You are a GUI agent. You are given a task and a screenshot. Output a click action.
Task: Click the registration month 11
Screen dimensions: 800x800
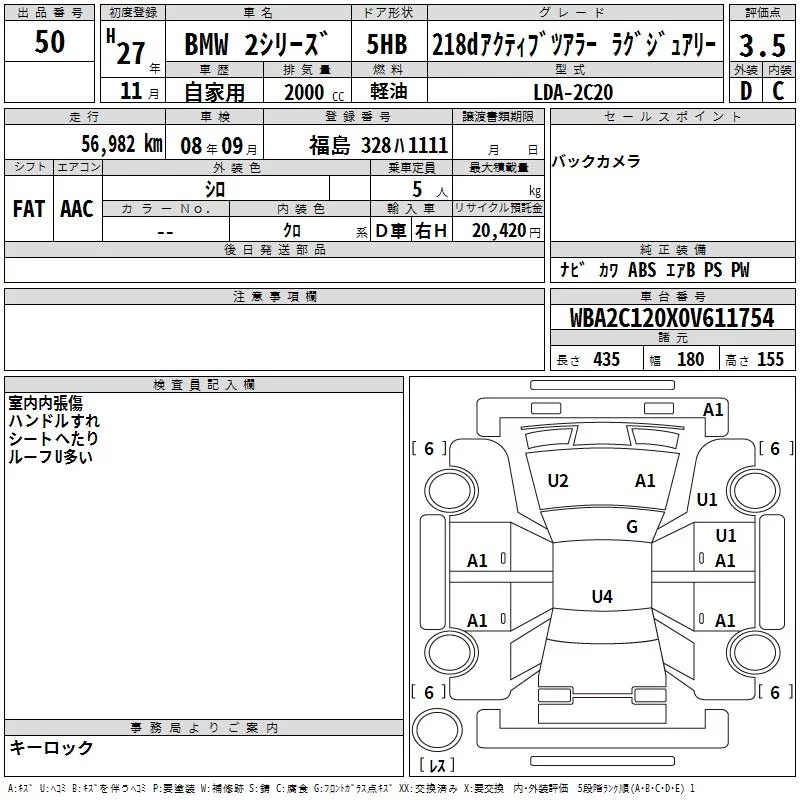coord(131,91)
